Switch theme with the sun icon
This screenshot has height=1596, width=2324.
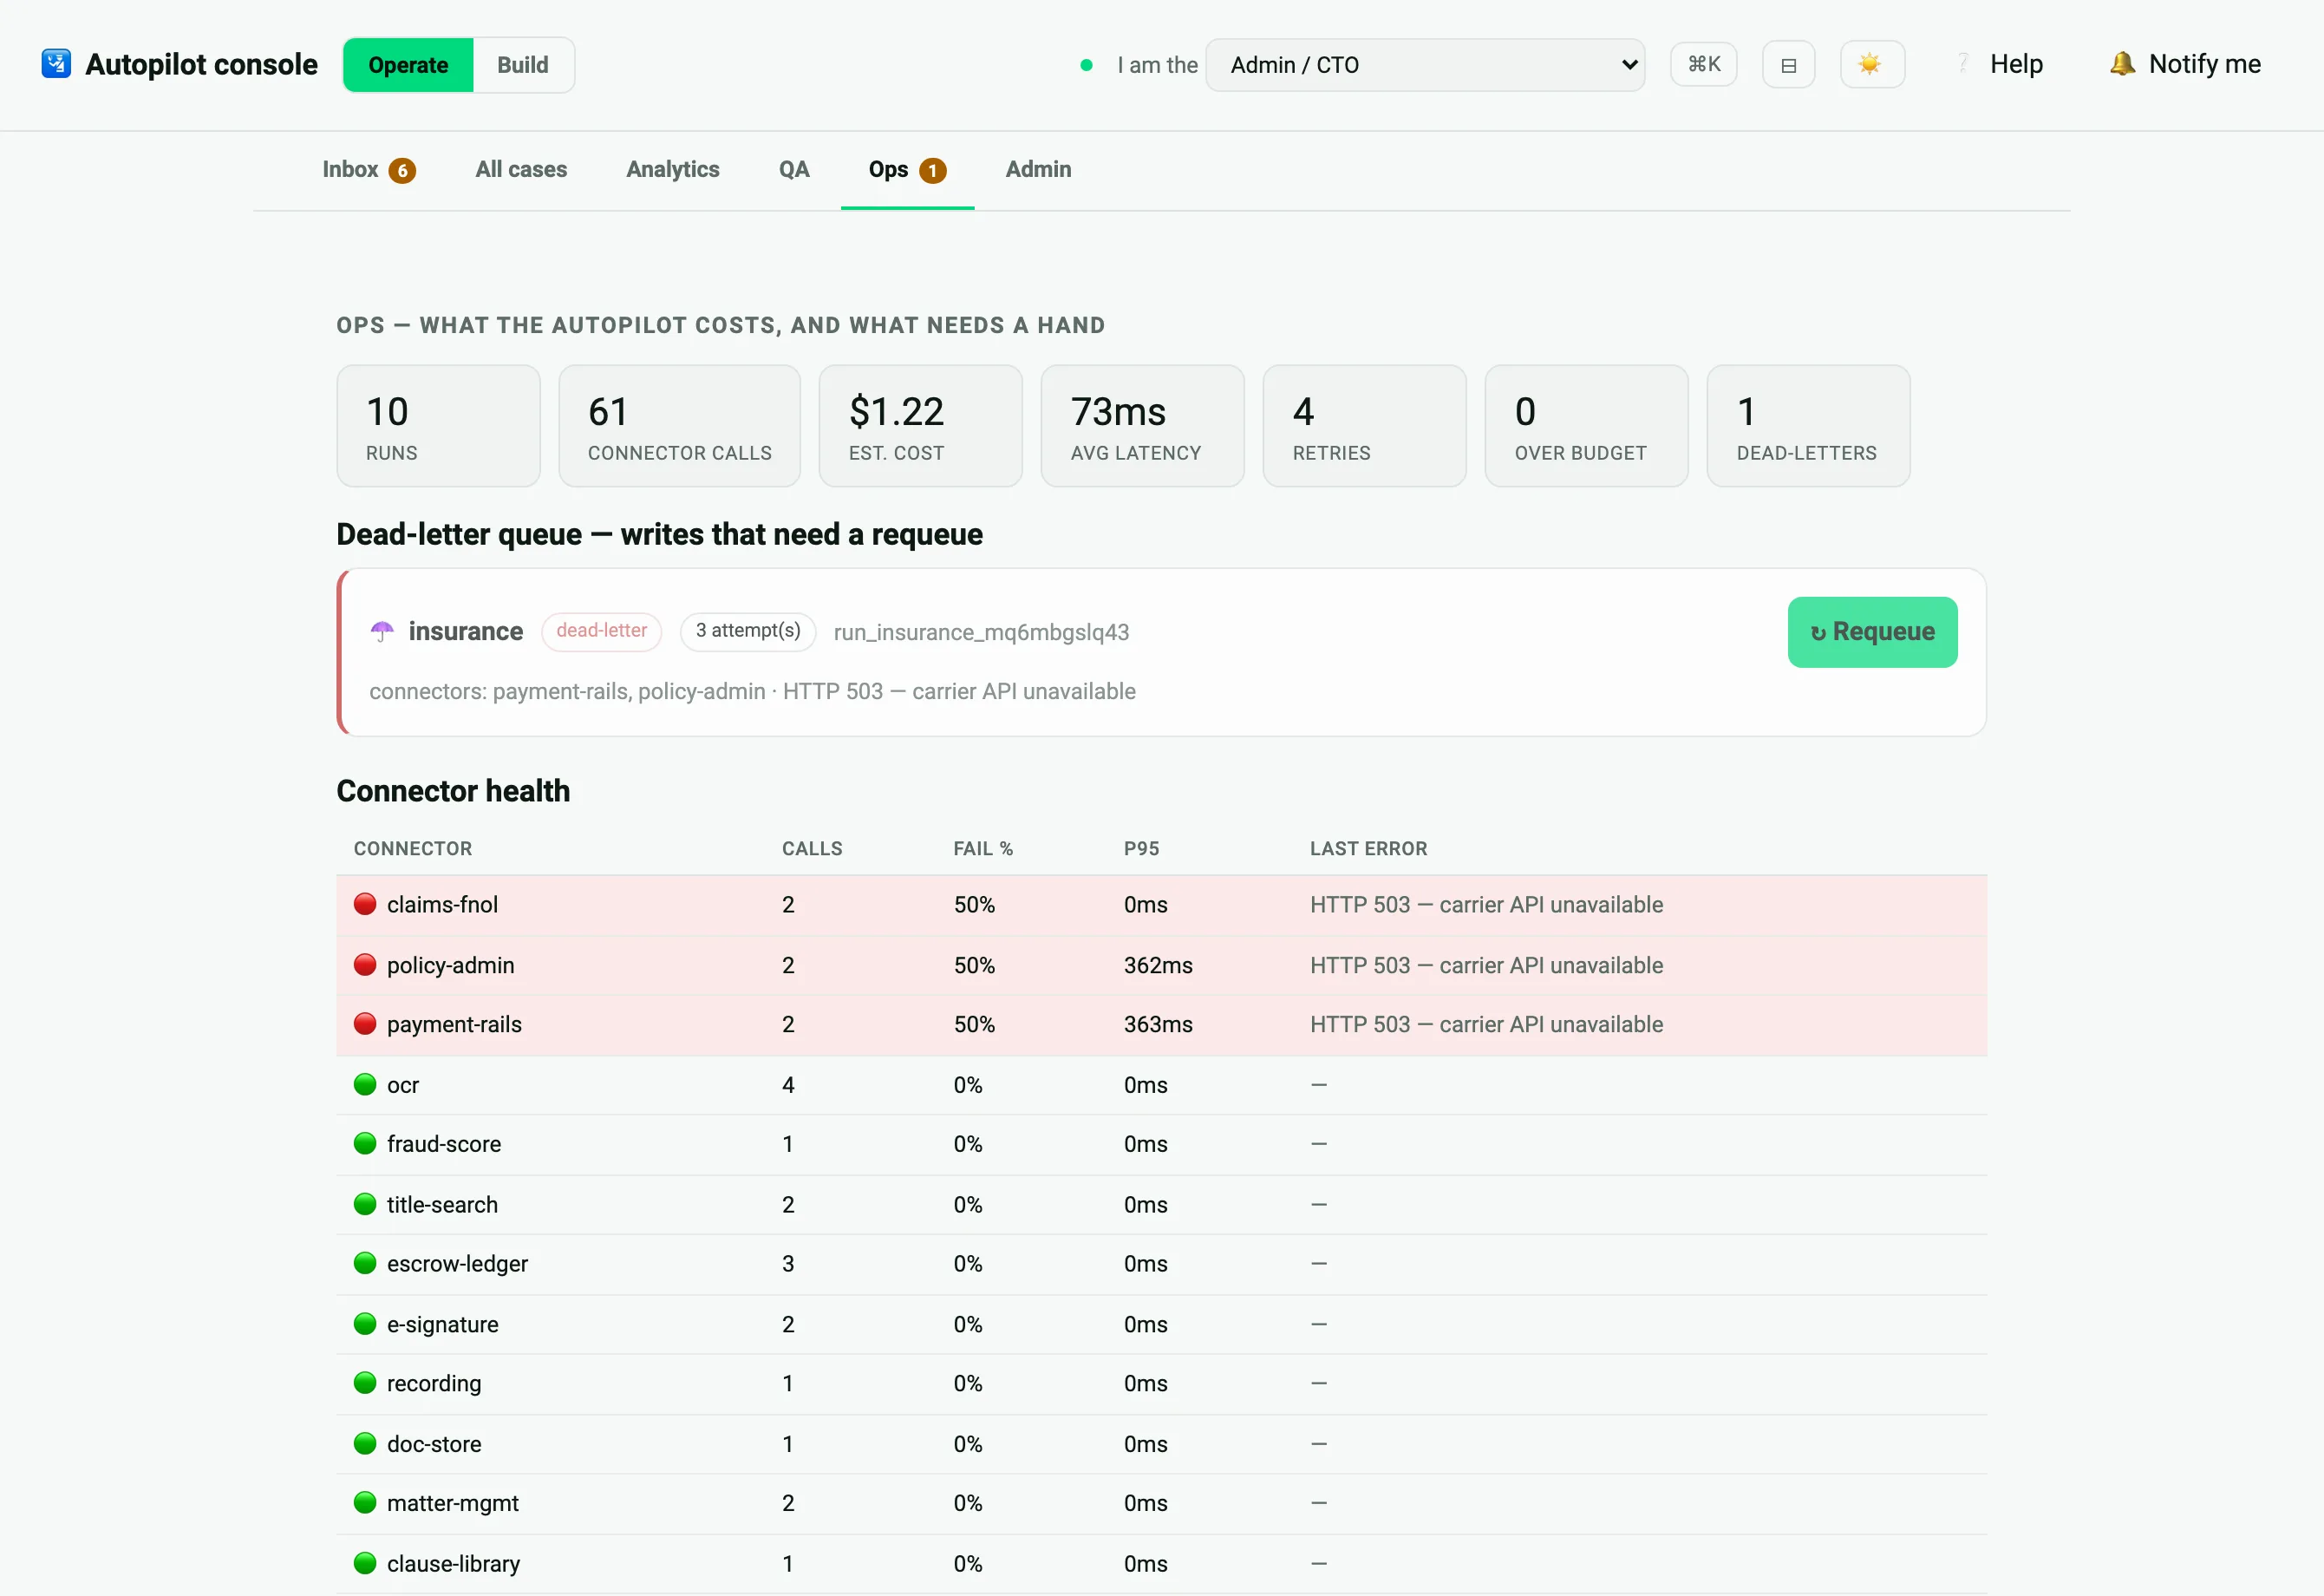[x=1871, y=65]
